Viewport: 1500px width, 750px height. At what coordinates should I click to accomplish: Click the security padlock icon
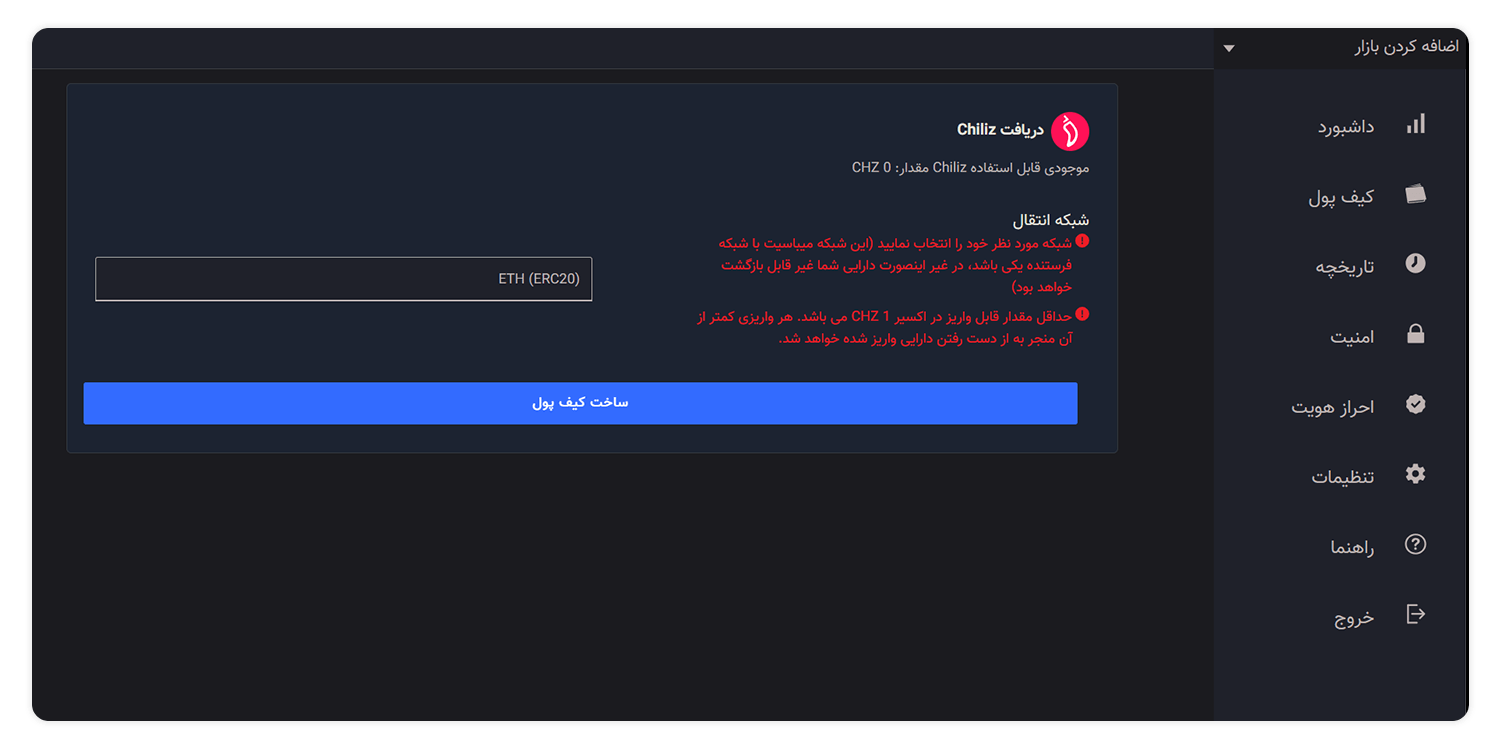pos(1415,335)
